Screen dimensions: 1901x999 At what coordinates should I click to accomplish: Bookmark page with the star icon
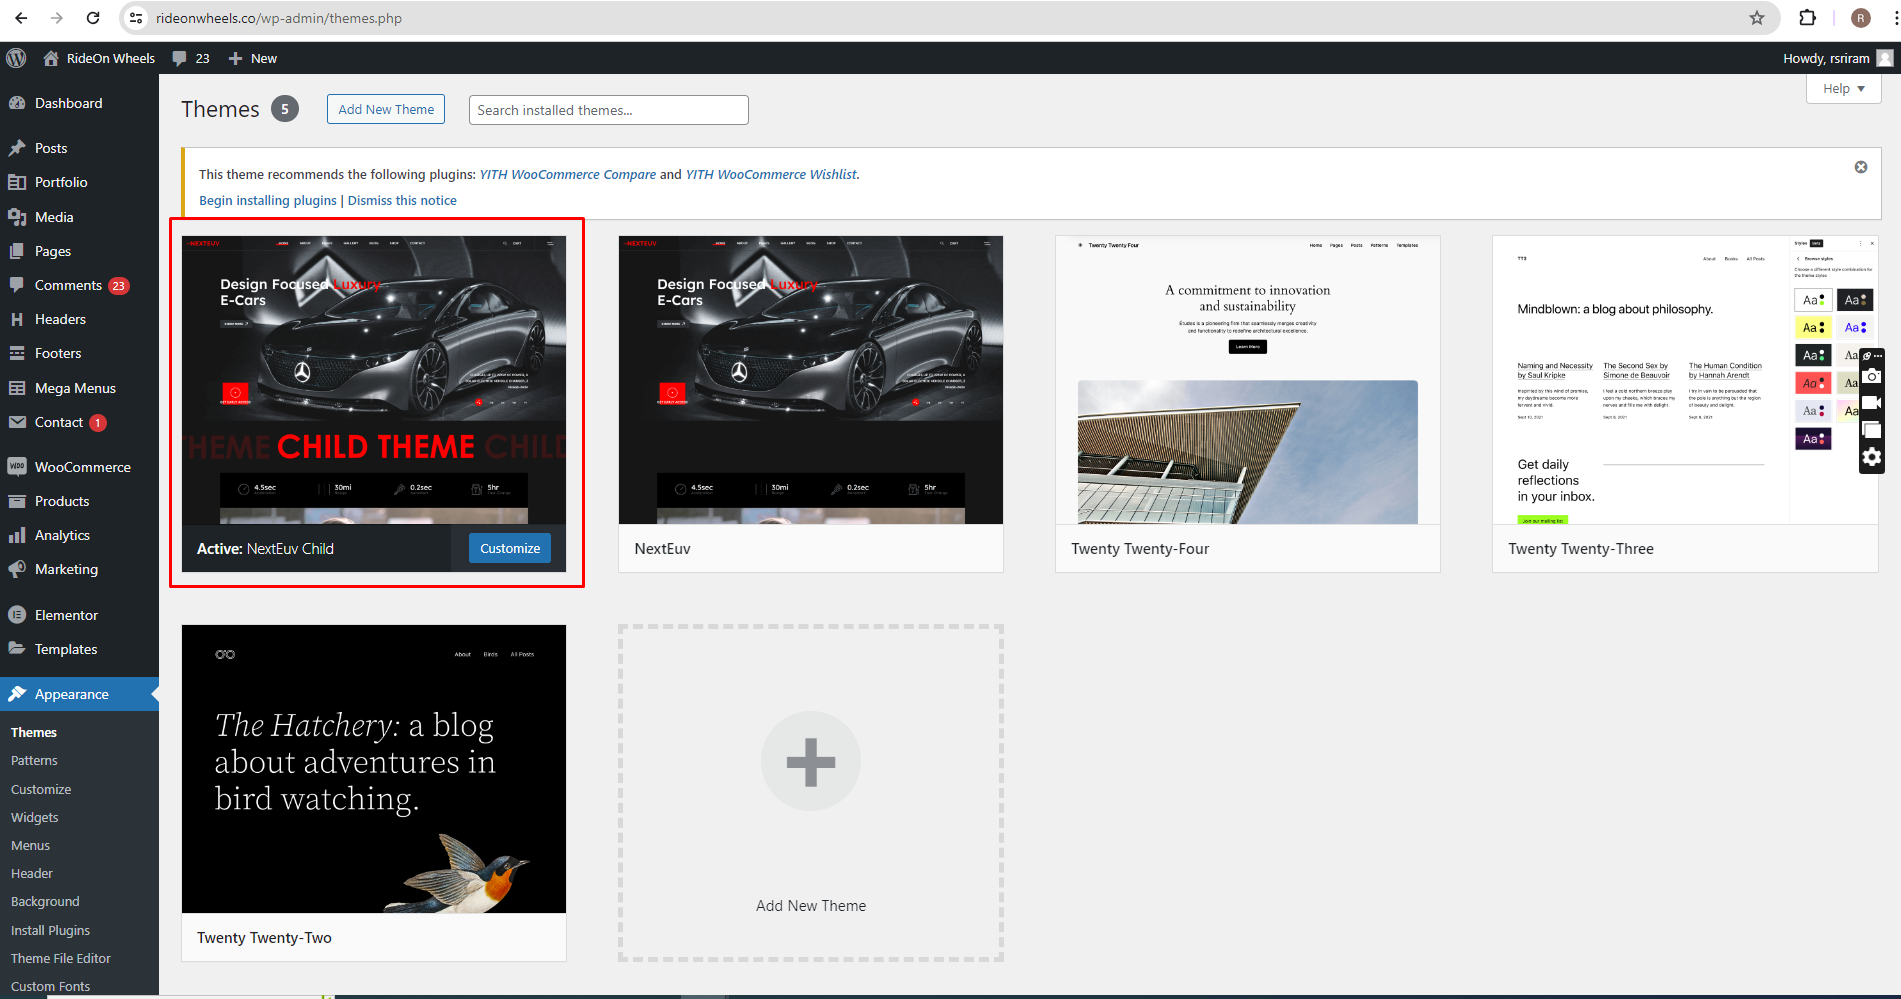pos(1757,18)
